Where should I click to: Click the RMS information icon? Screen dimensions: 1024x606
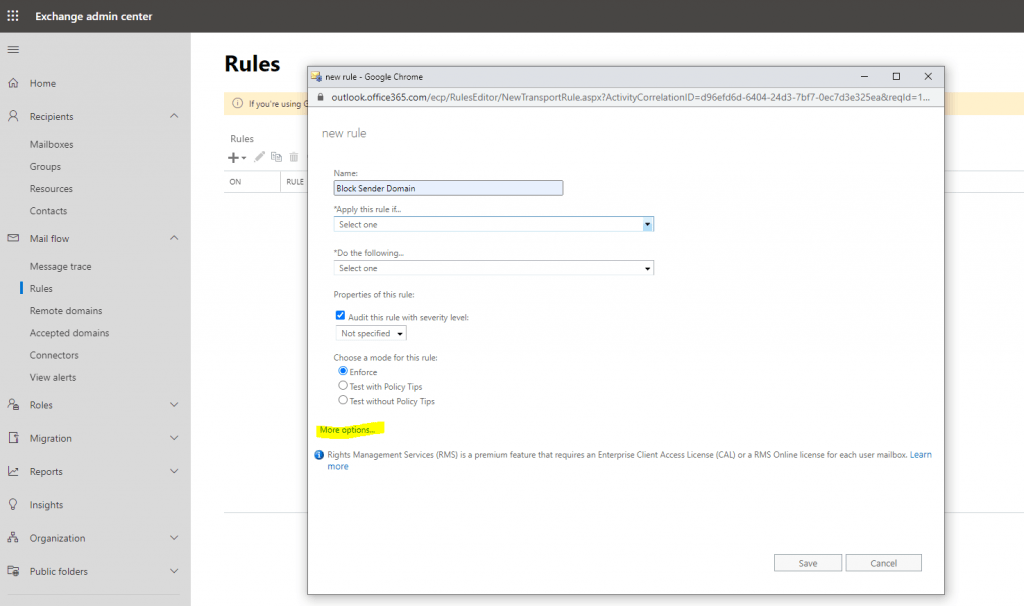319,455
